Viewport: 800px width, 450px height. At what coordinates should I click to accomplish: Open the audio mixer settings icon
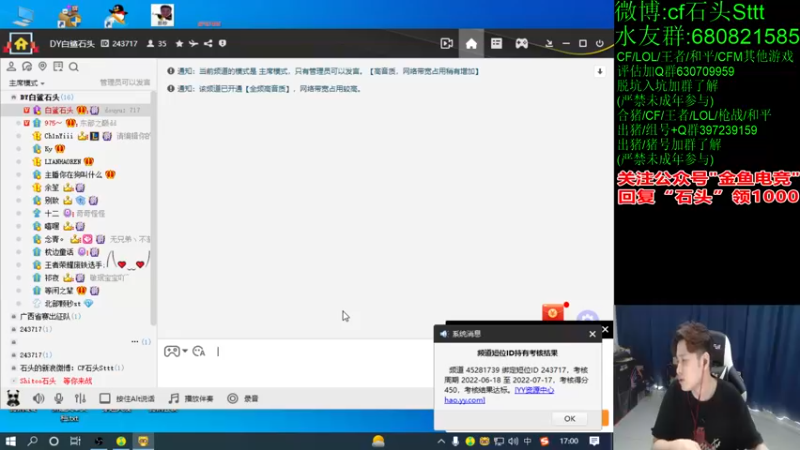click(x=80, y=398)
